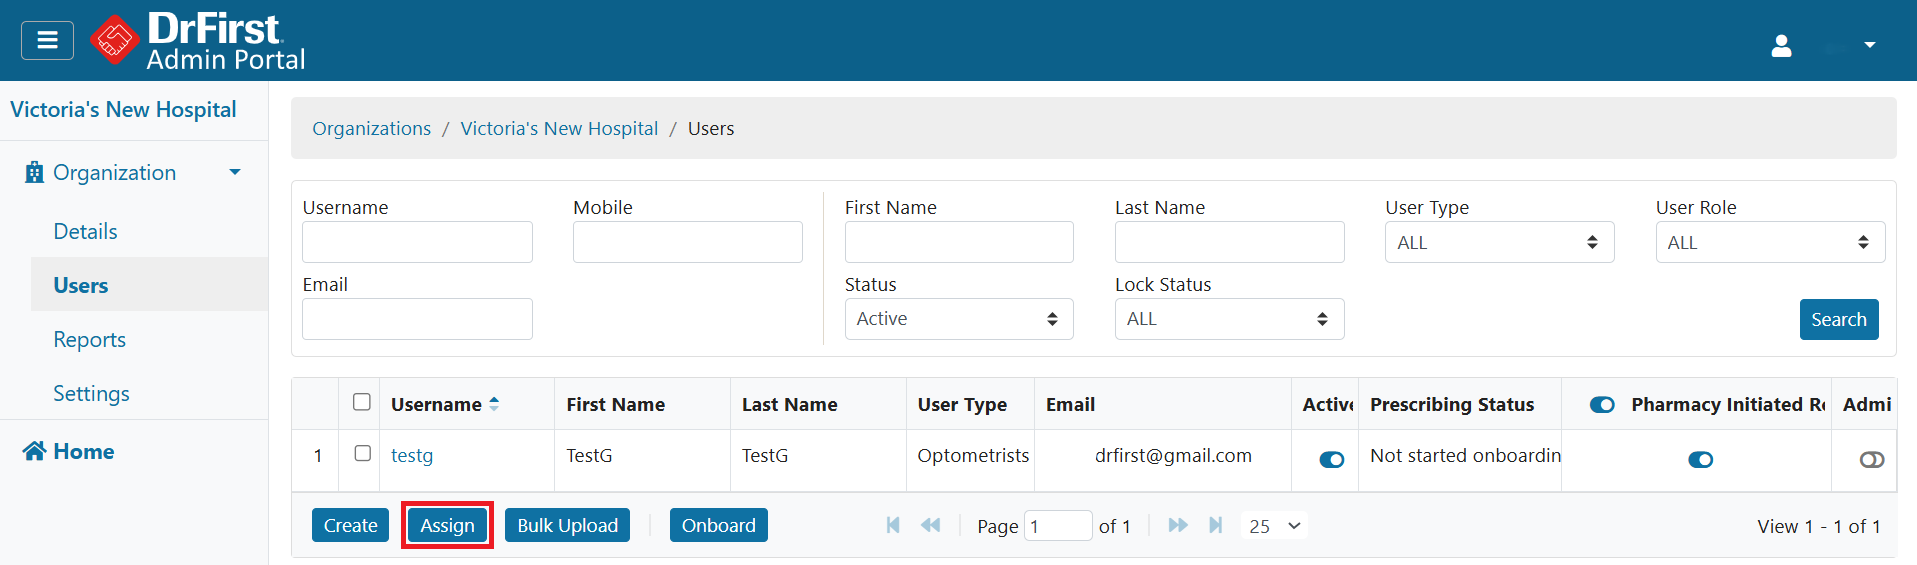Check the select-all checkbox in table header
The image size is (1917, 565).
[x=362, y=402]
